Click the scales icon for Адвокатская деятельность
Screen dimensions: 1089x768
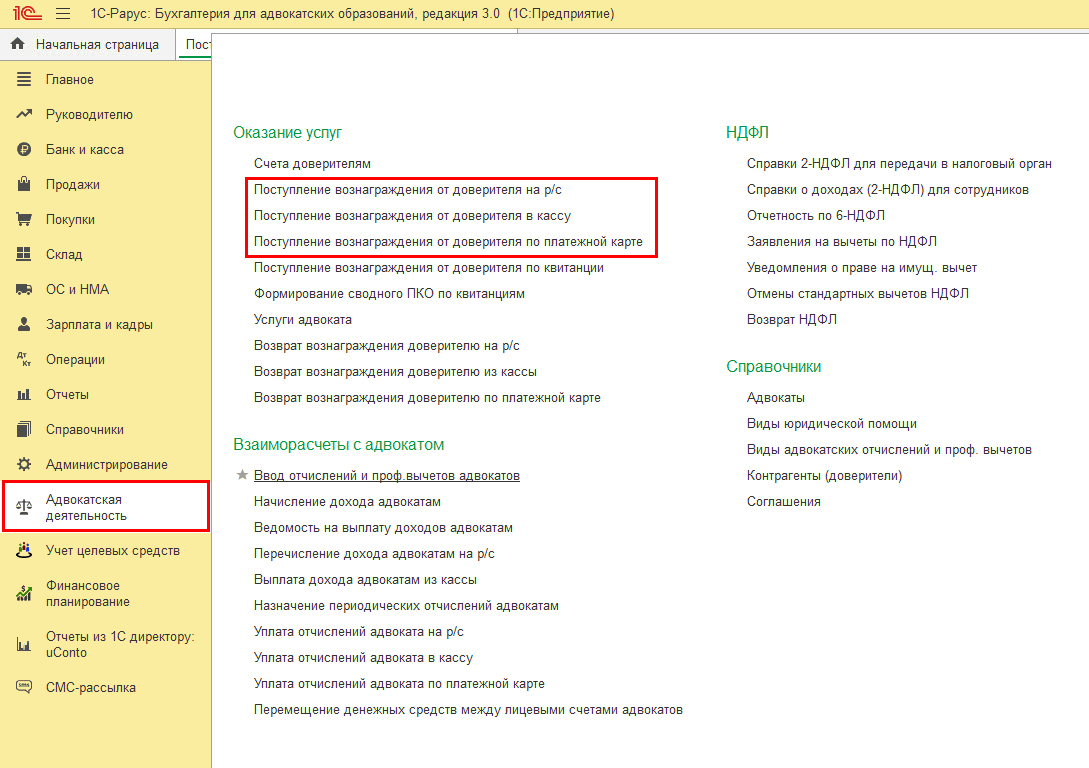[25, 507]
